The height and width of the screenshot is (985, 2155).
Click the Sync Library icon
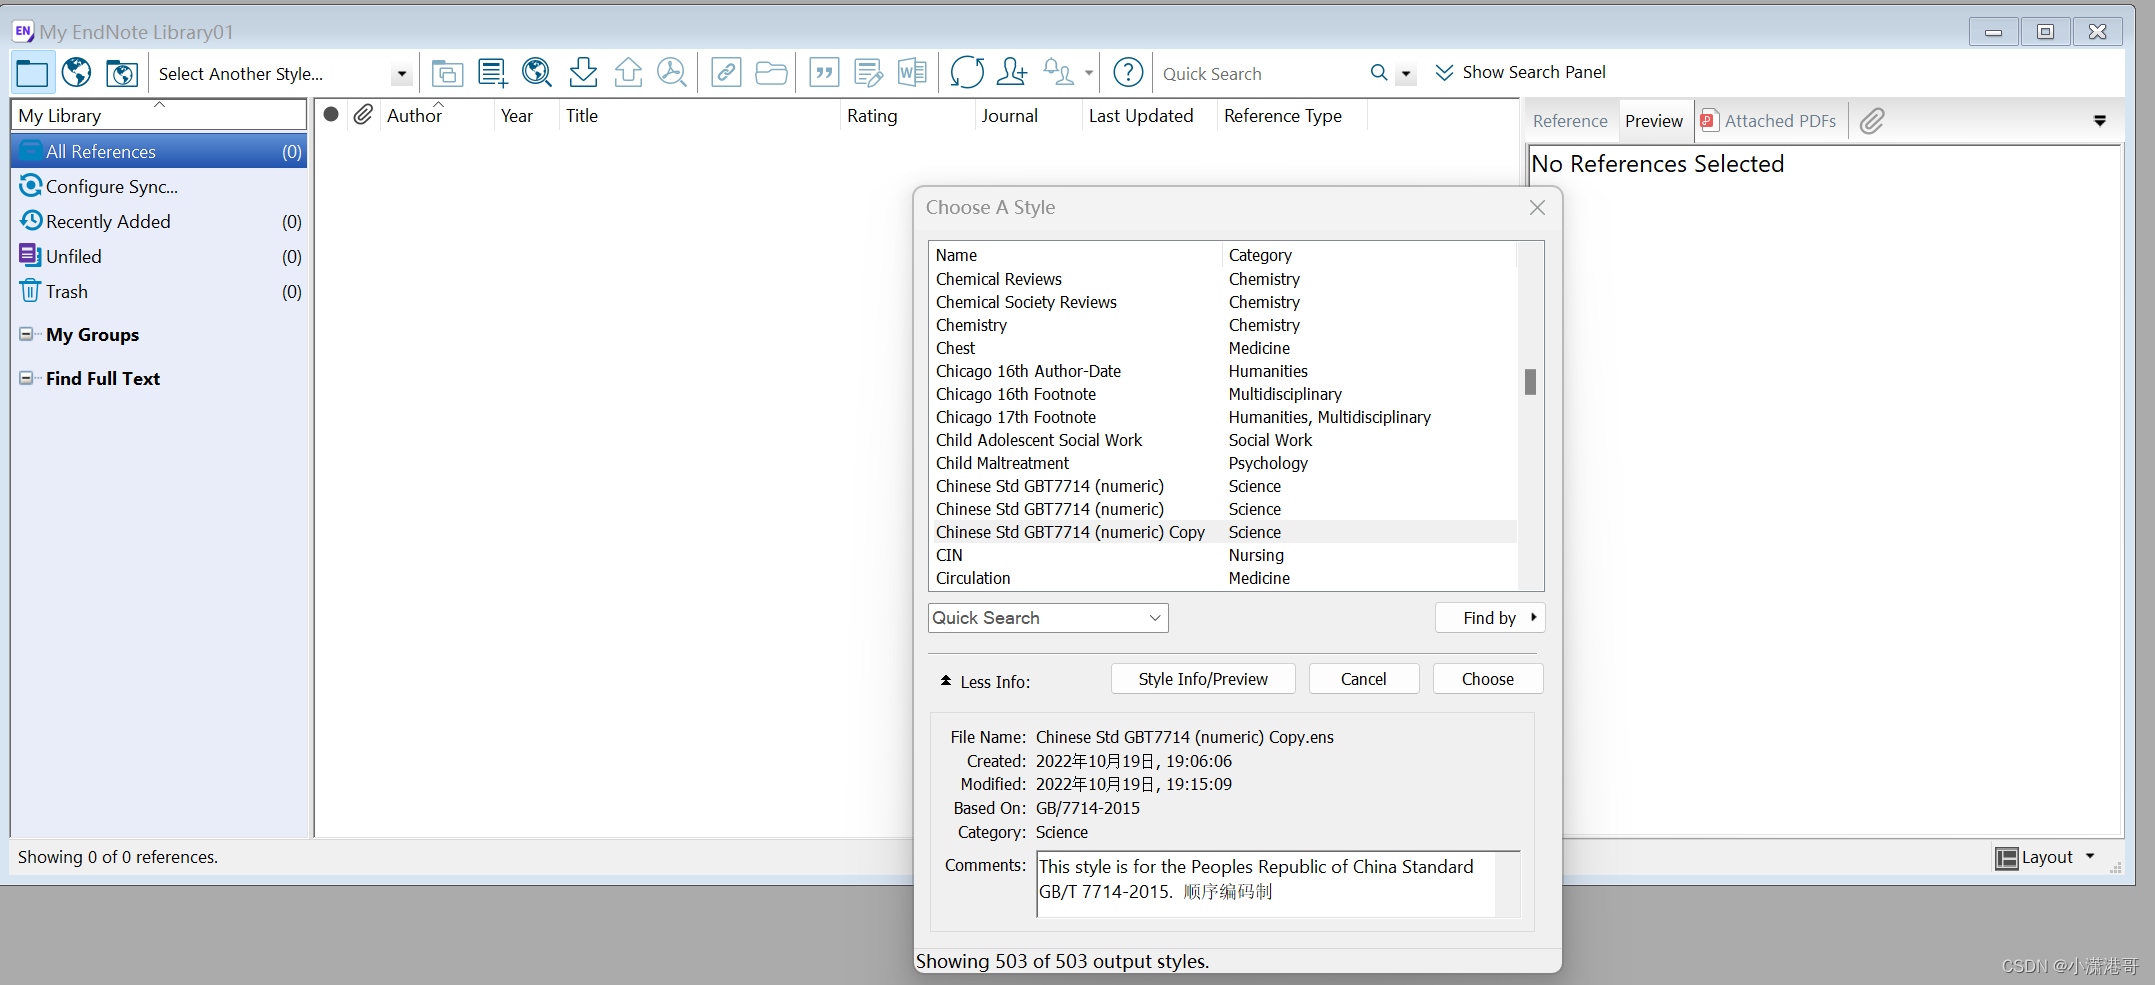967,73
